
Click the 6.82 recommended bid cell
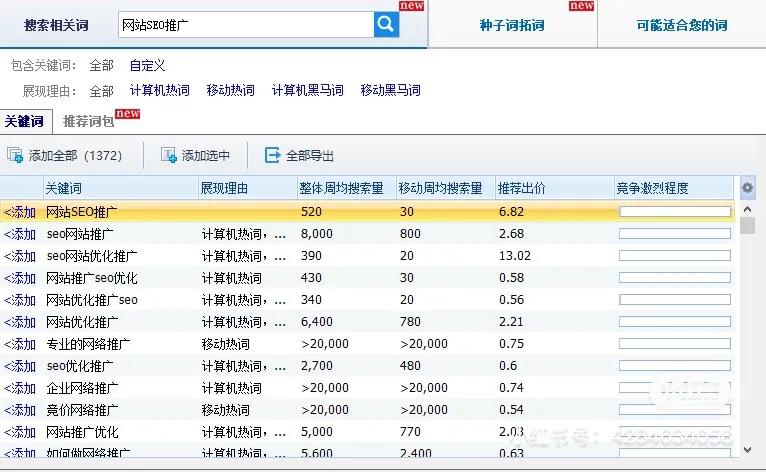coord(511,212)
